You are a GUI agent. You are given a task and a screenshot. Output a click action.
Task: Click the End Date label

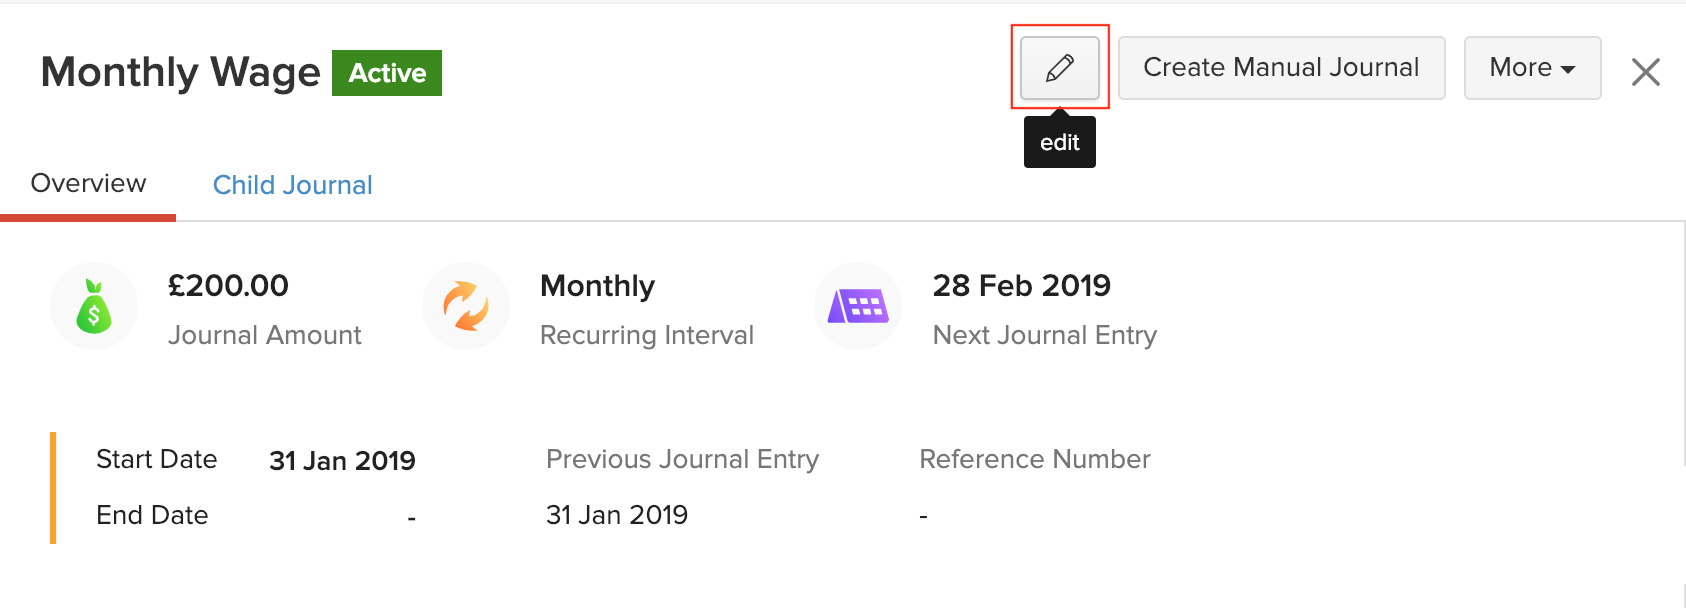152,515
